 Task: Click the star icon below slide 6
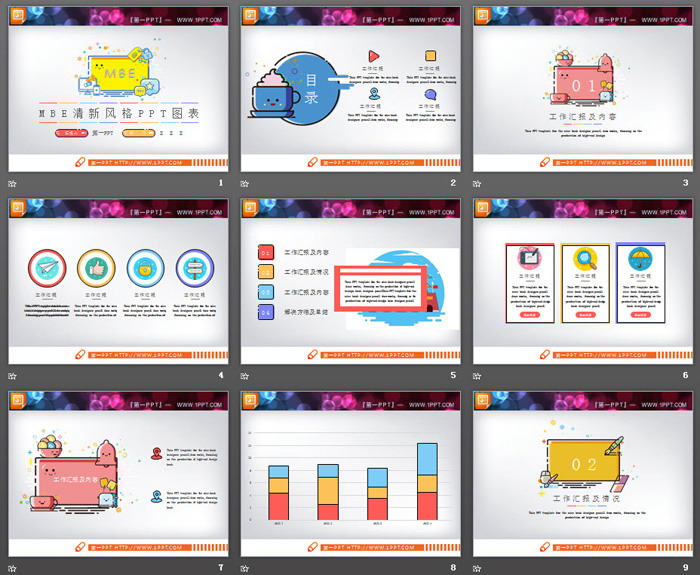(478, 376)
